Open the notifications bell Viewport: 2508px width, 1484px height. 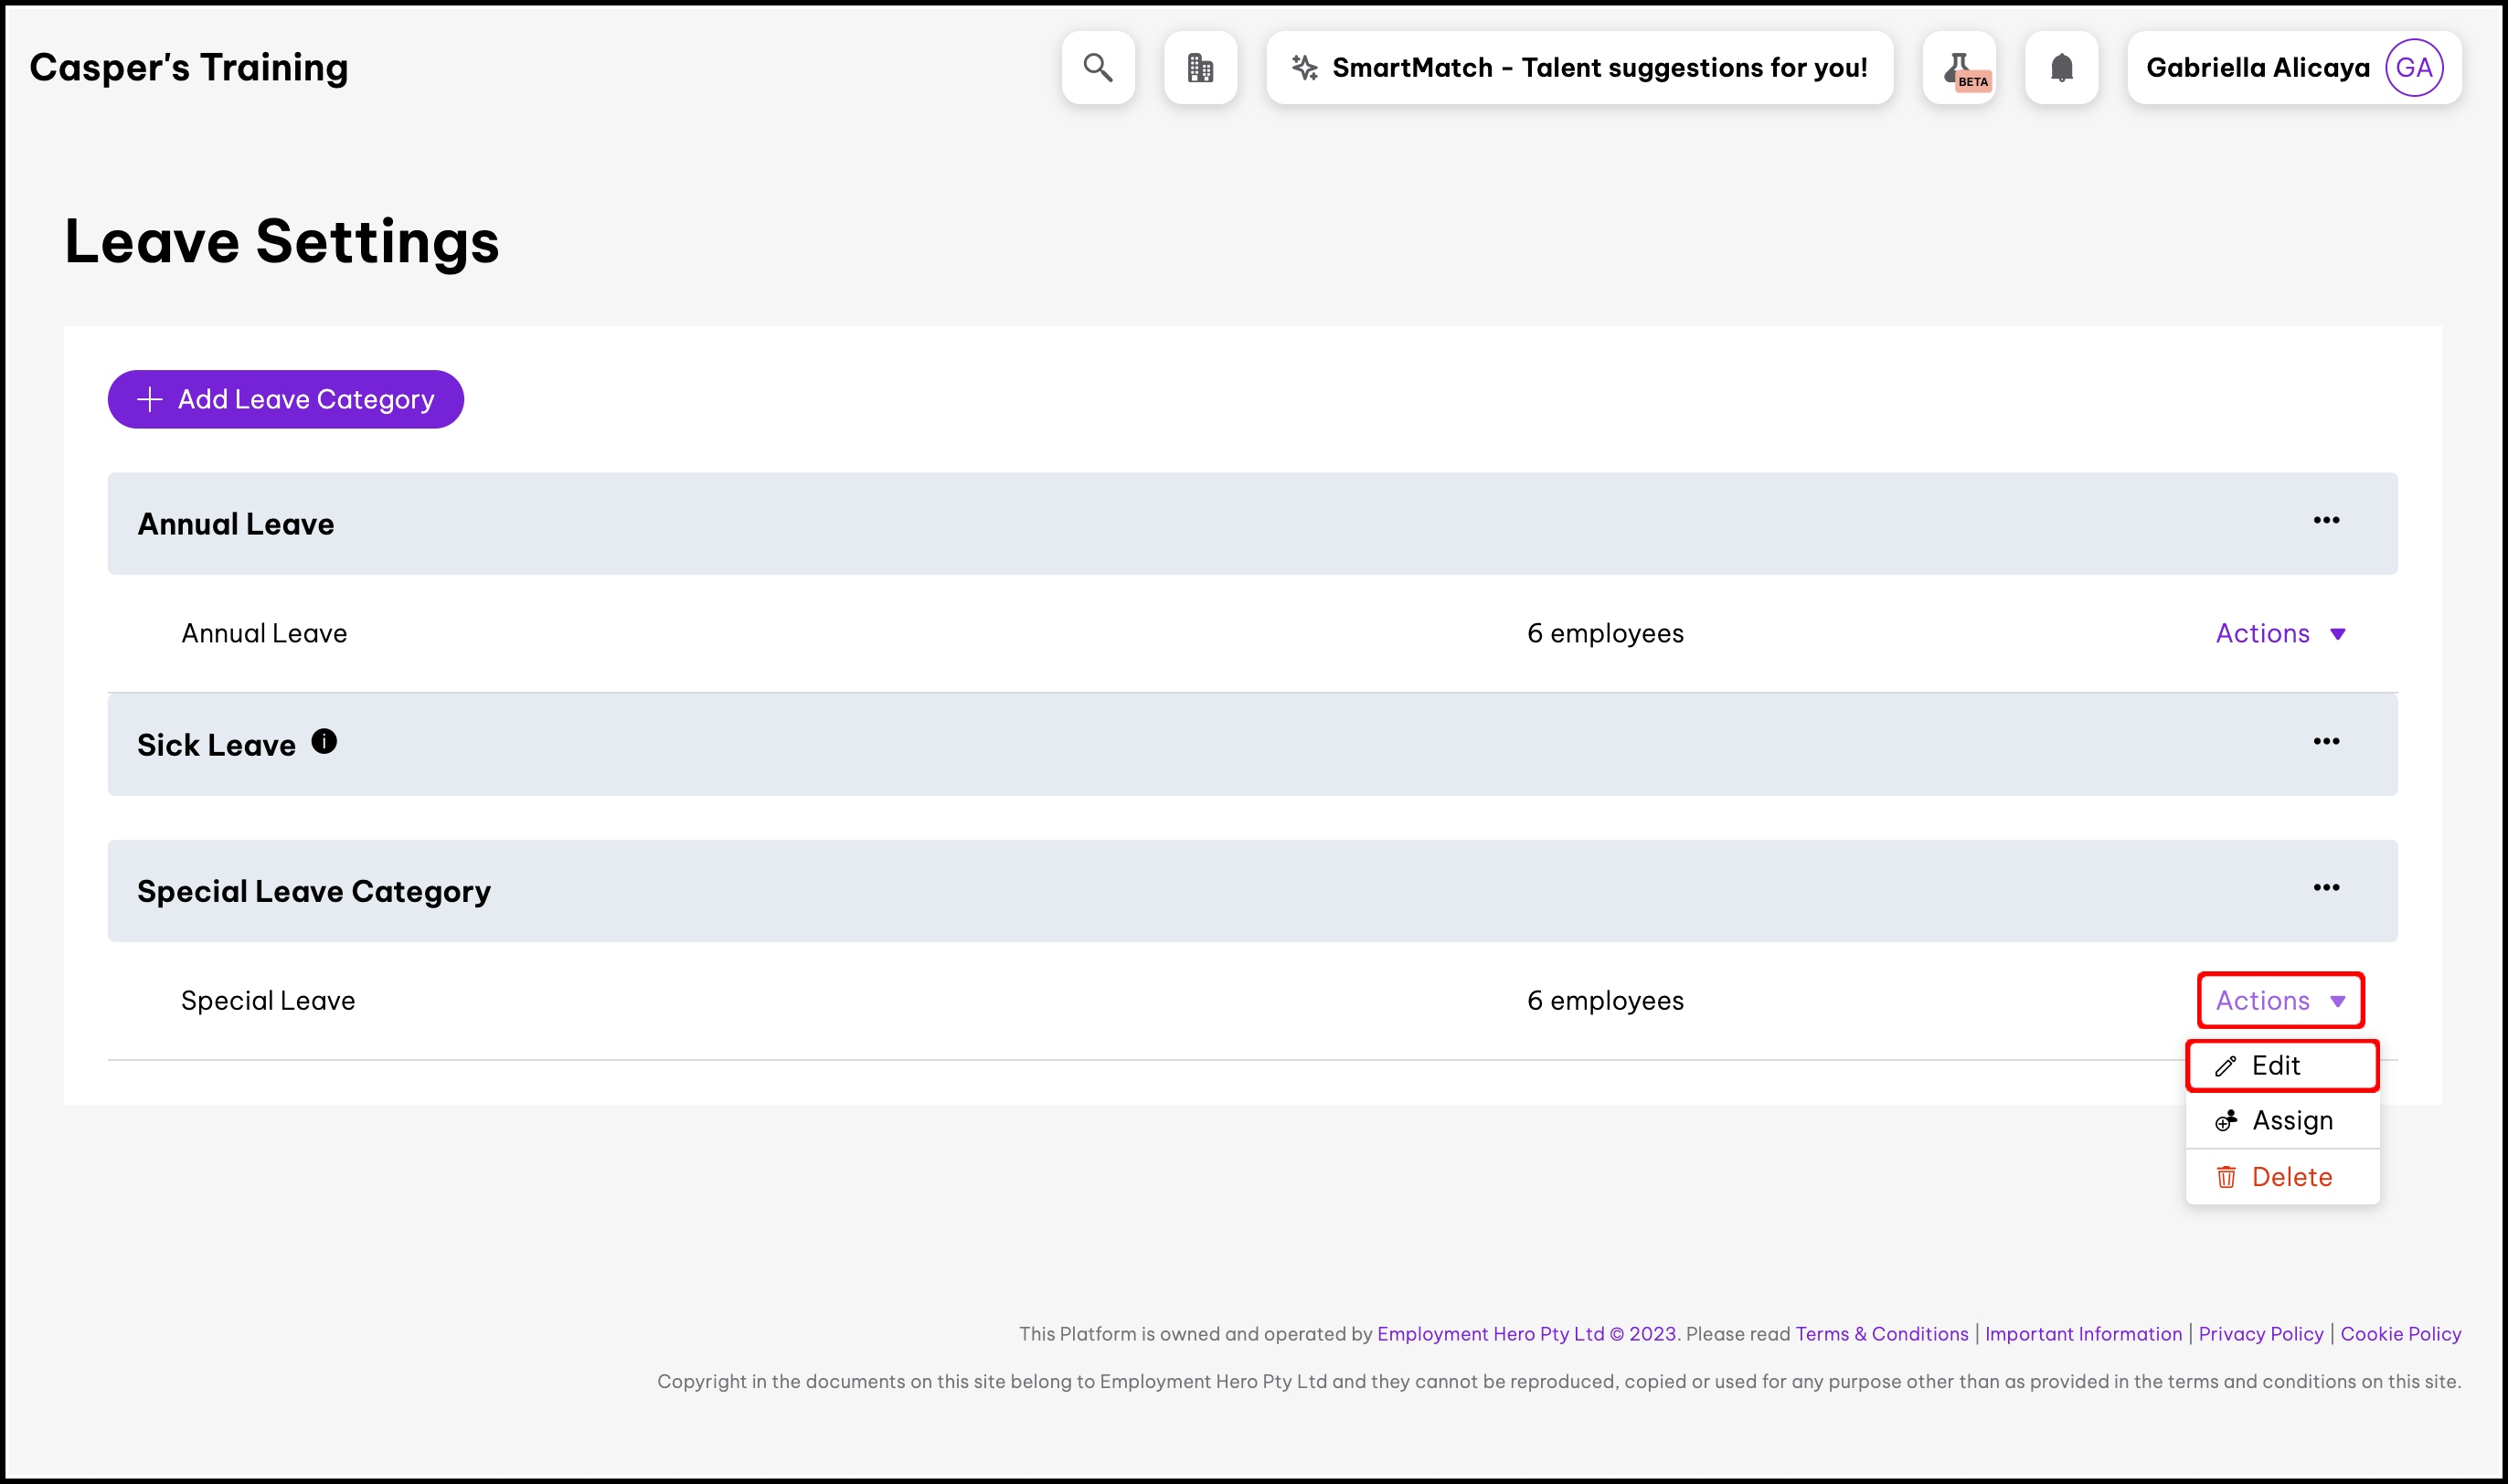(x=2061, y=68)
